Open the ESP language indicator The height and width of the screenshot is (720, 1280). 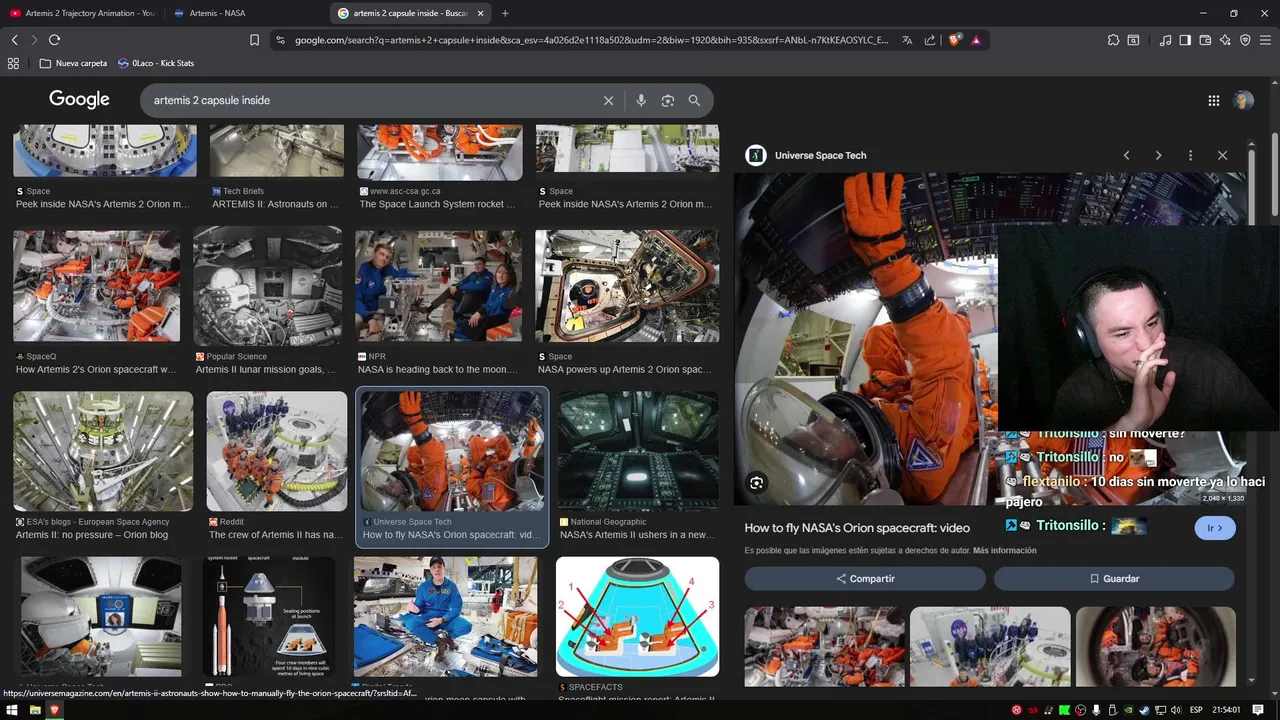[1196, 710]
